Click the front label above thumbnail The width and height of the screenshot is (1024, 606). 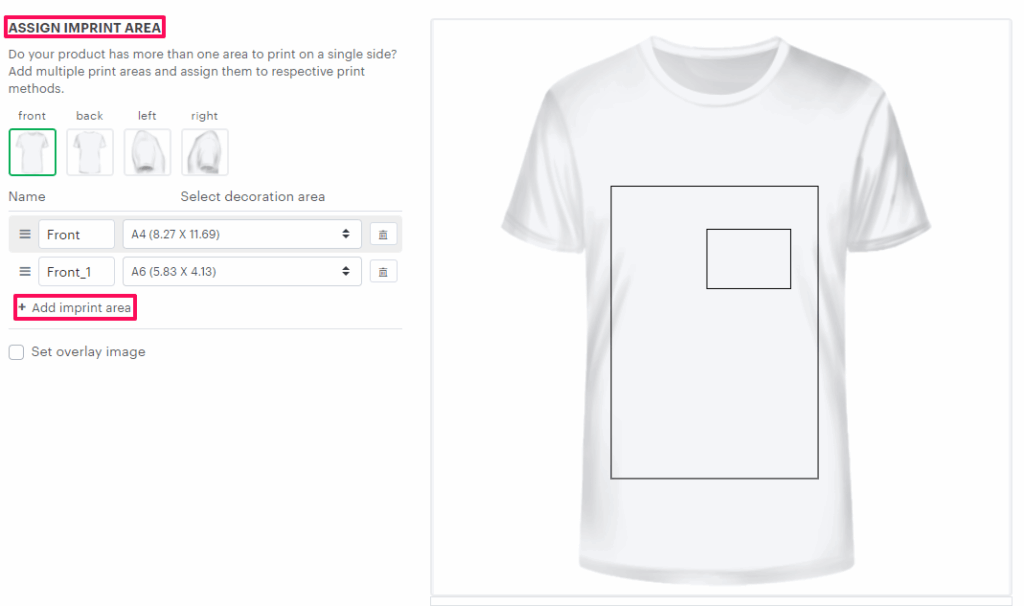coord(32,116)
